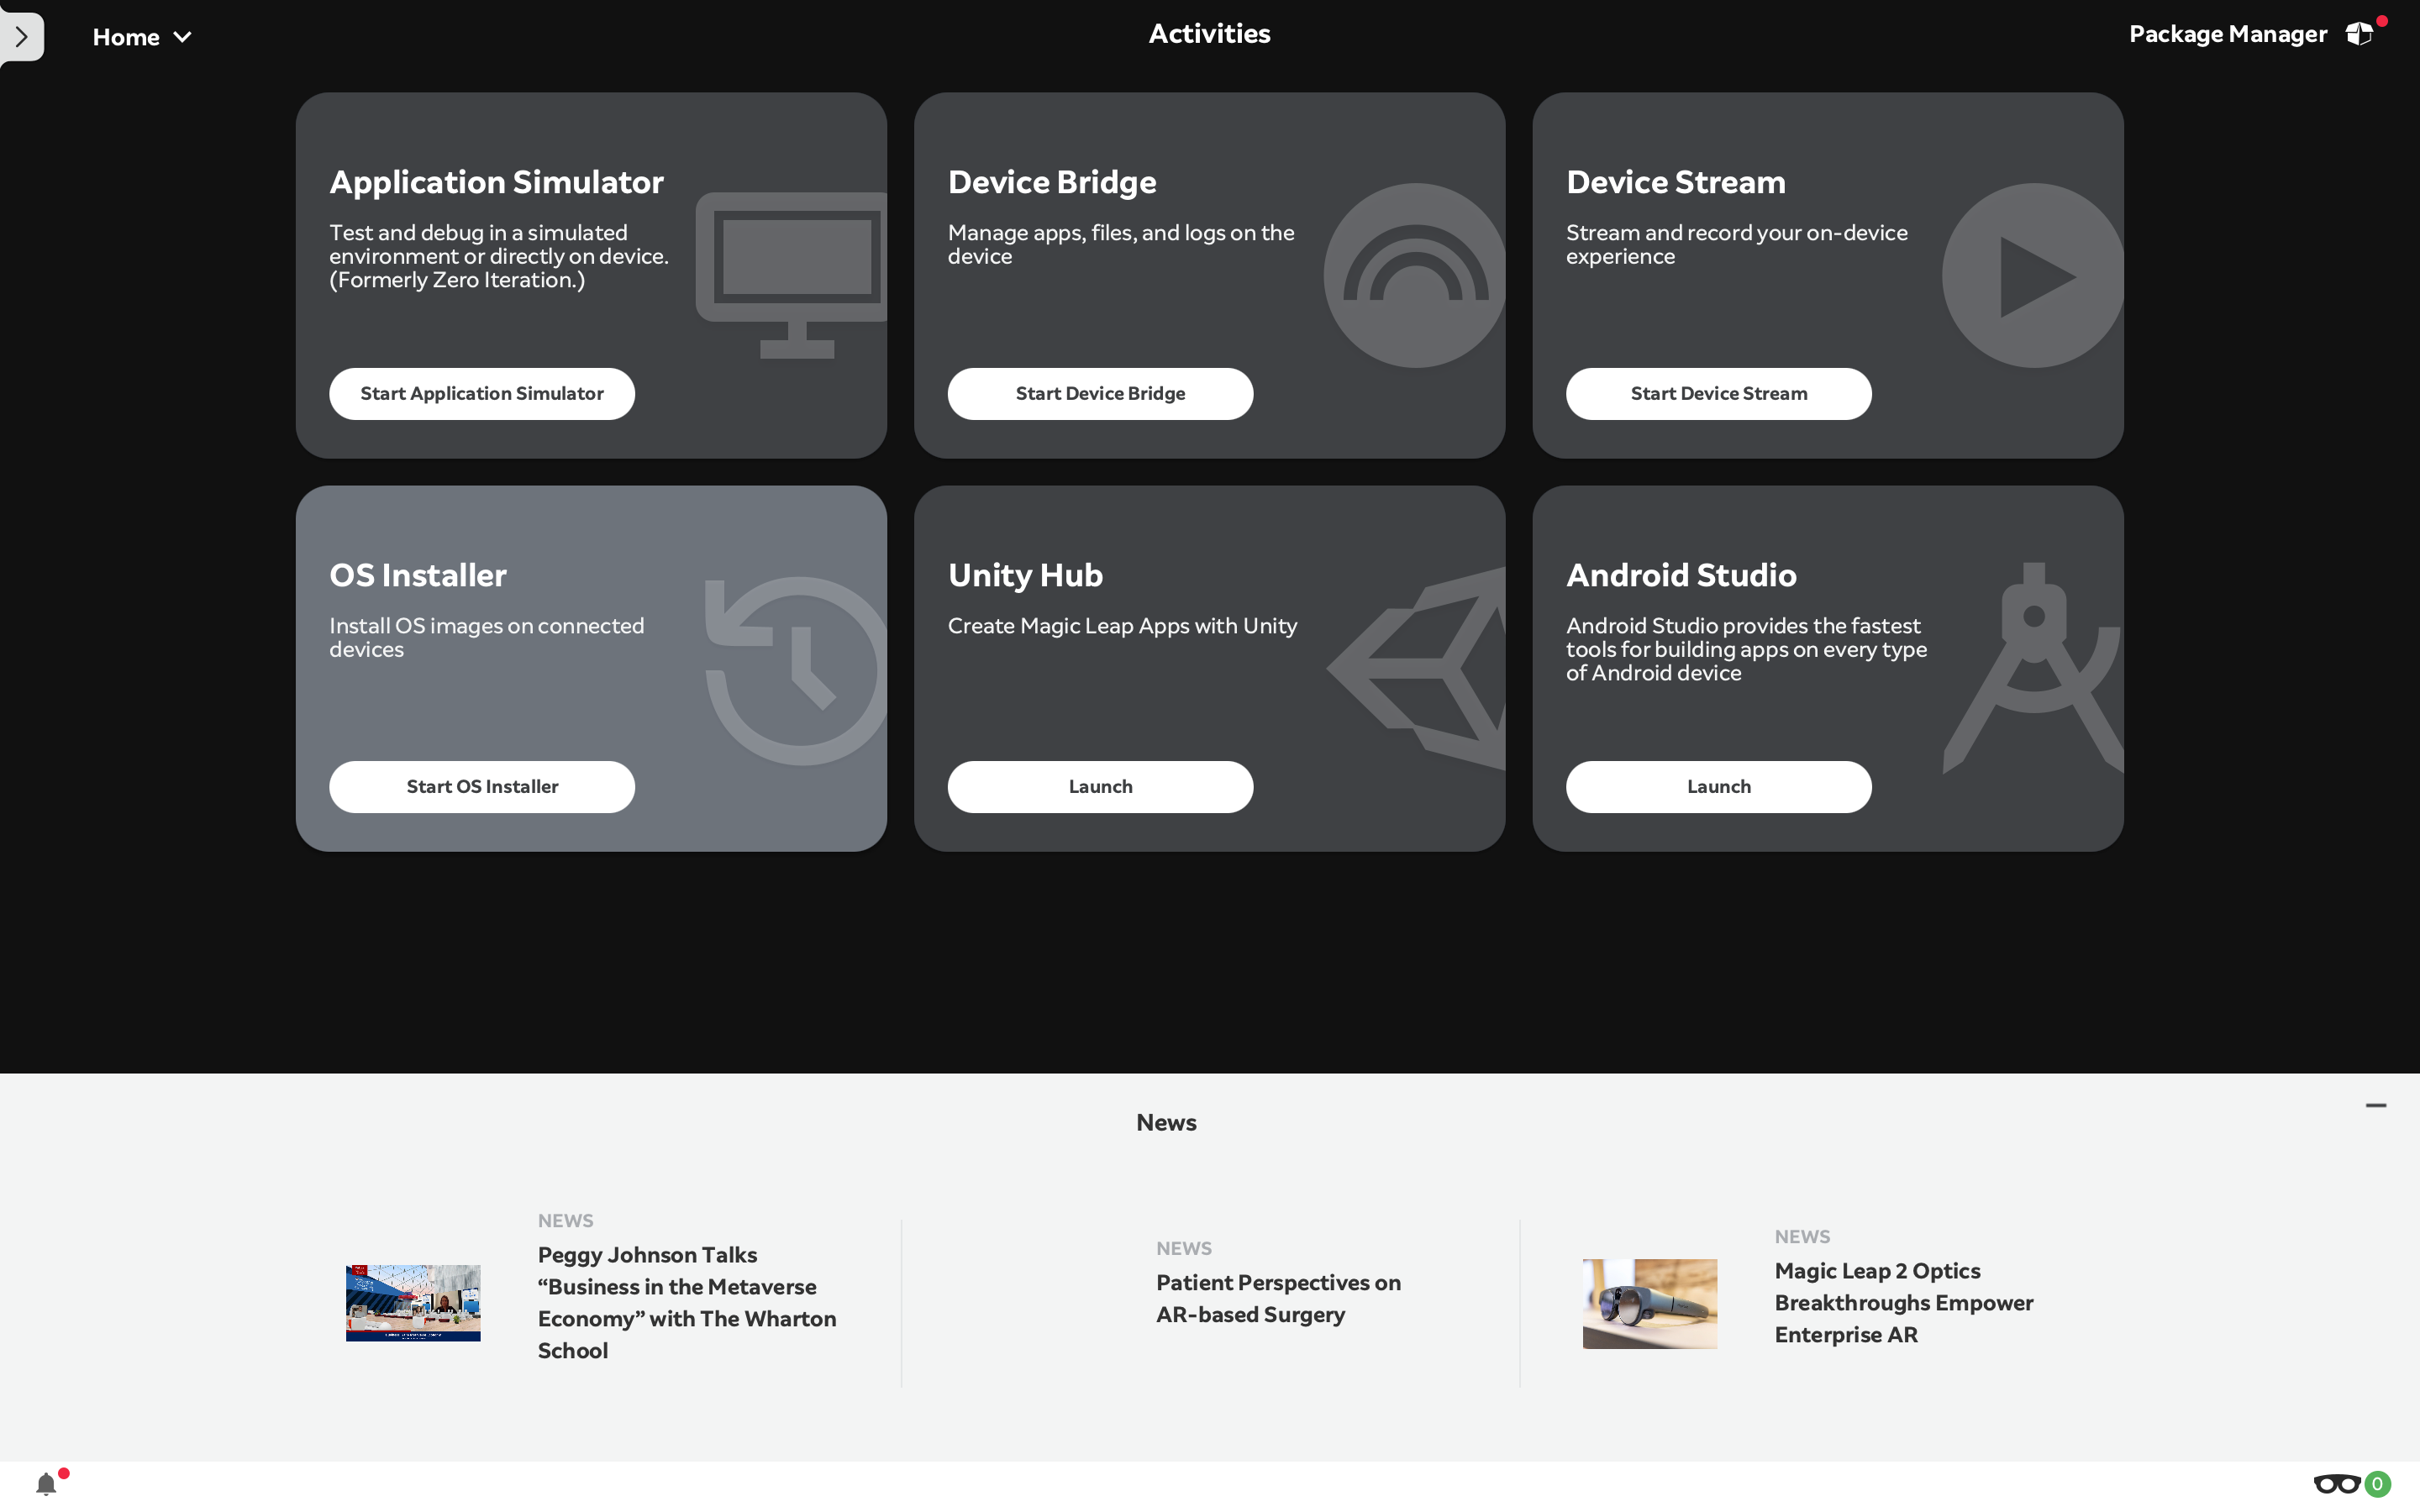
Task: Click Start Application Simulator button
Action: (x=482, y=394)
